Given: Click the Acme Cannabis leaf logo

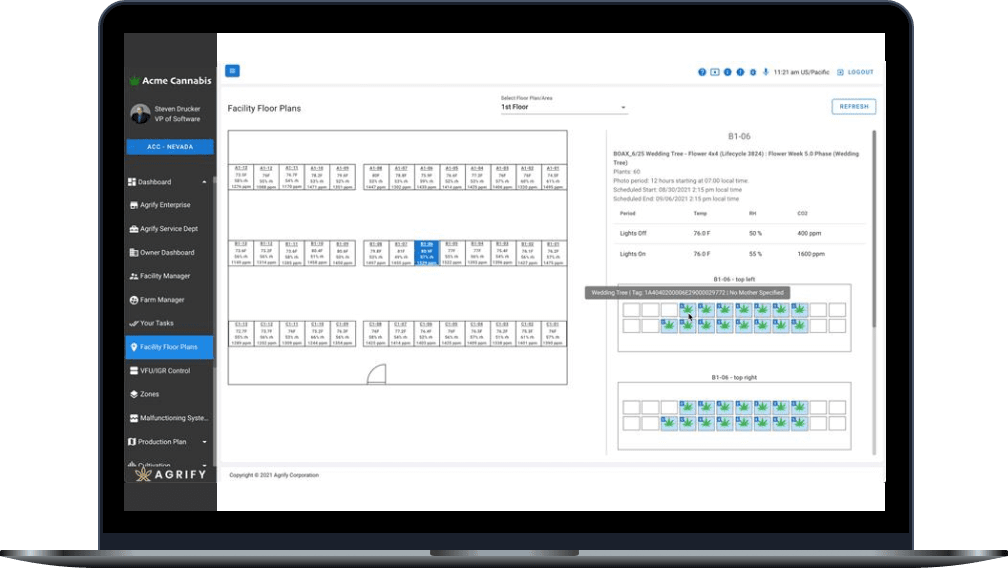Looking at the screenshot, I should 134,80.
